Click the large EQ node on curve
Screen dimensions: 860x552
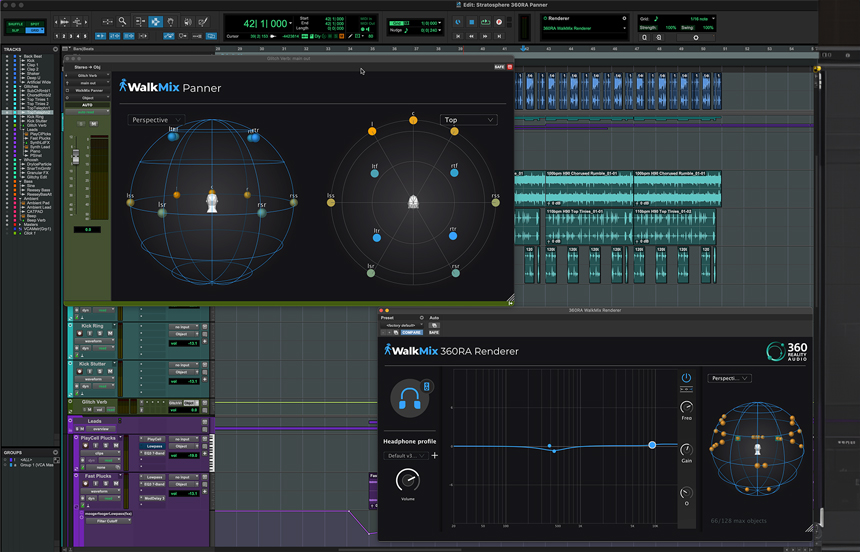pyautogui.click(x=652, y=445)
